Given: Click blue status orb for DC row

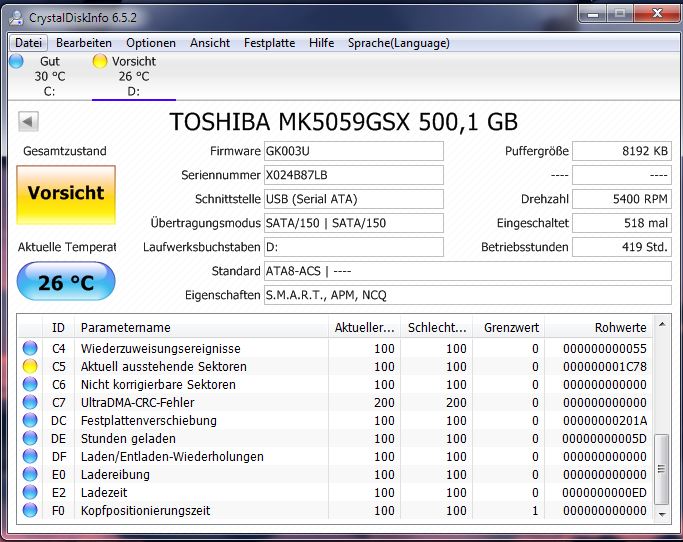Looking at the screenshot, I should click(x=30, y=420).
